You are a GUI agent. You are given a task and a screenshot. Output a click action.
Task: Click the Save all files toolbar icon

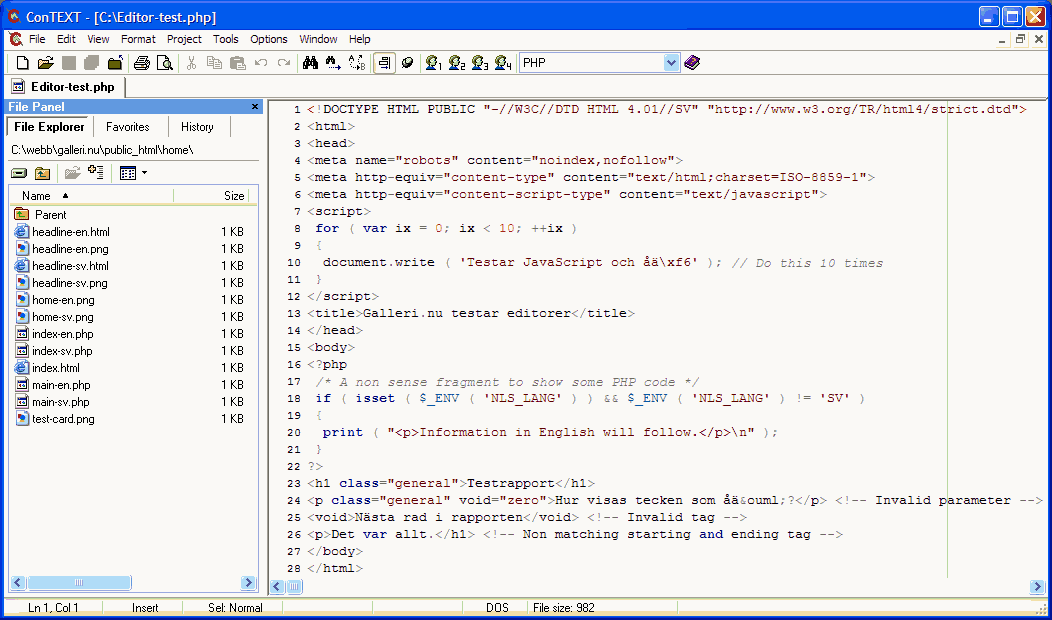pyautogui.click(x=91, y=63)
